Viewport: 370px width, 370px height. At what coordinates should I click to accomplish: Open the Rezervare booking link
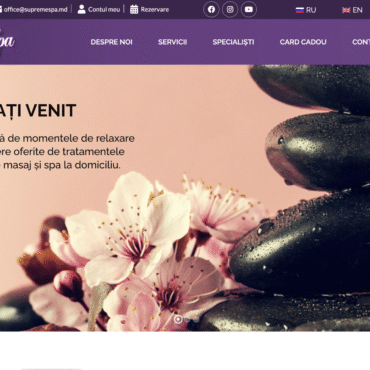[155, 10]
